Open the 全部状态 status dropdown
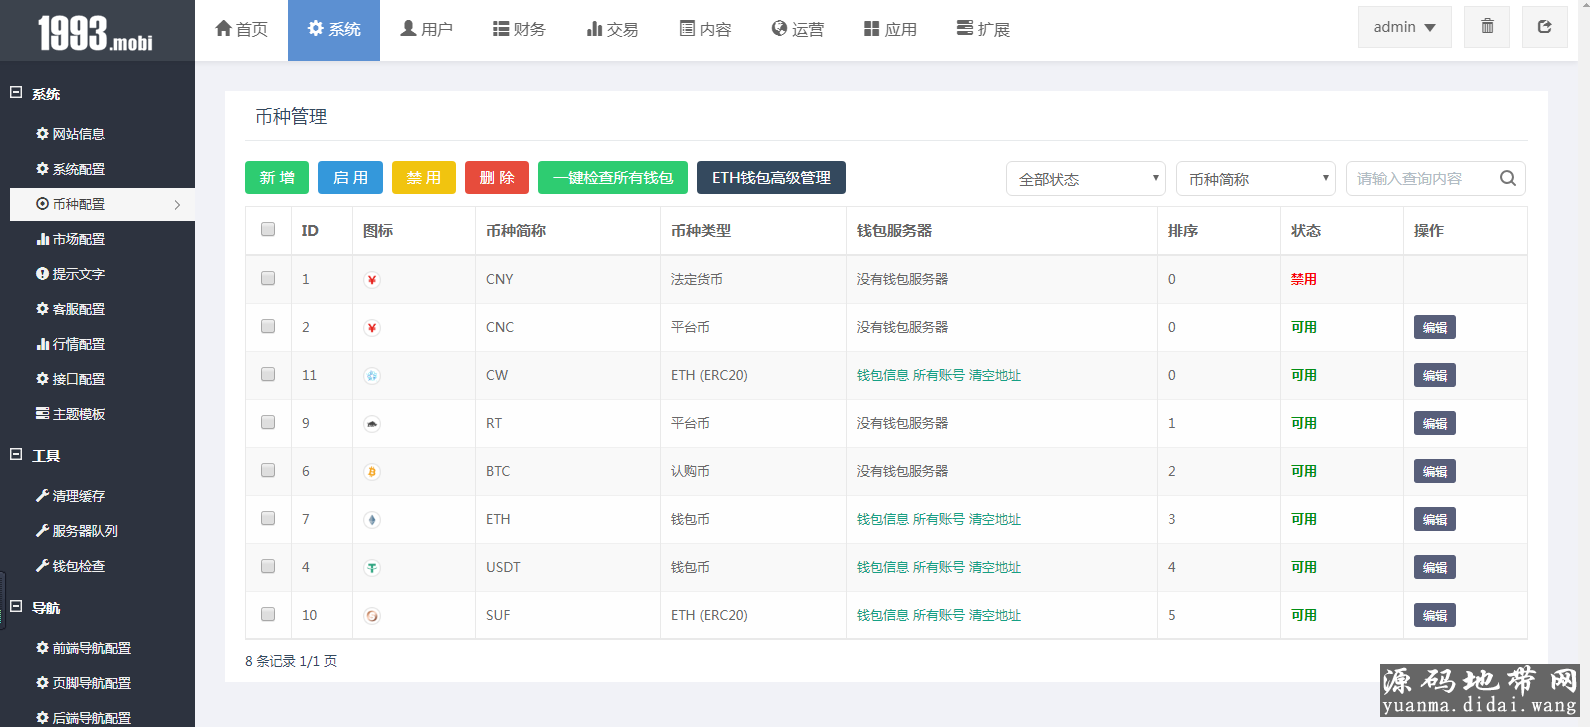 pyautogui.click(x=1085, y=179)
